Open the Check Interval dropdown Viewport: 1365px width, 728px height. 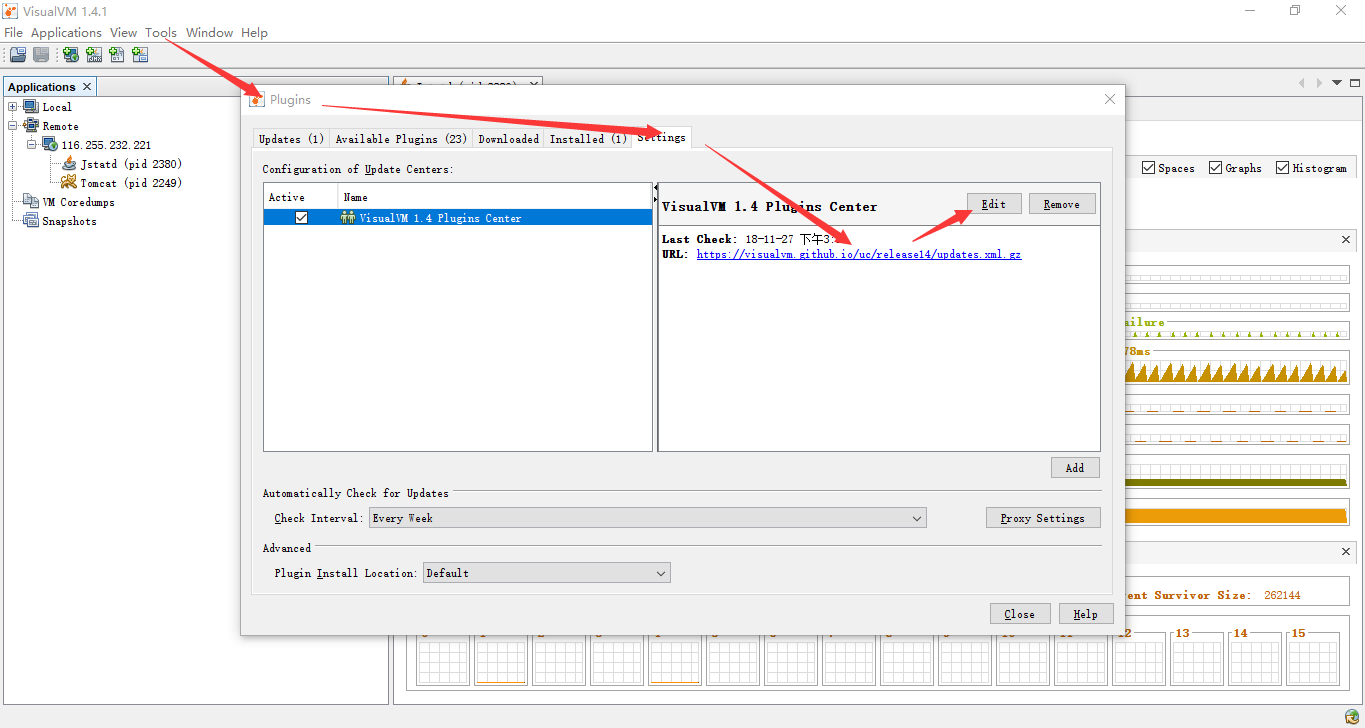click(916, 517)
